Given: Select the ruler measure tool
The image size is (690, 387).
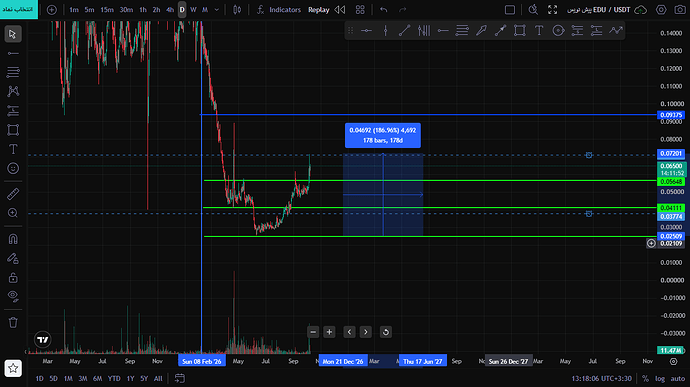Looking at the screenshot, I should tap(13, 194).
